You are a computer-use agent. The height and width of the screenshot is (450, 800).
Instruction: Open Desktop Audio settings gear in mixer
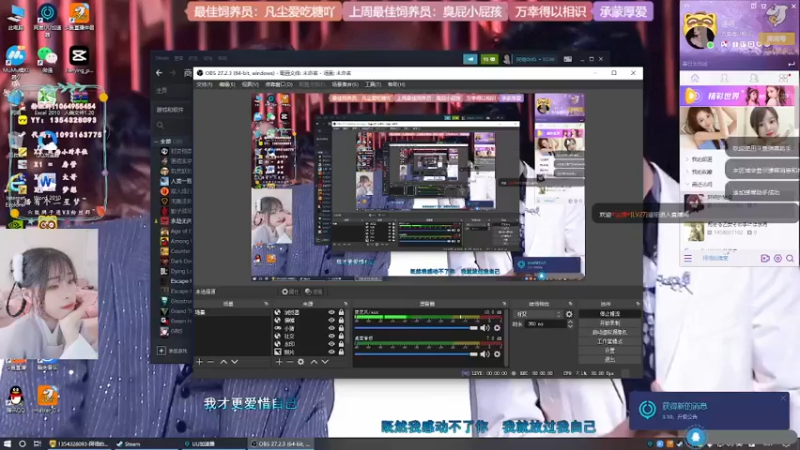(x=497, y=354)
